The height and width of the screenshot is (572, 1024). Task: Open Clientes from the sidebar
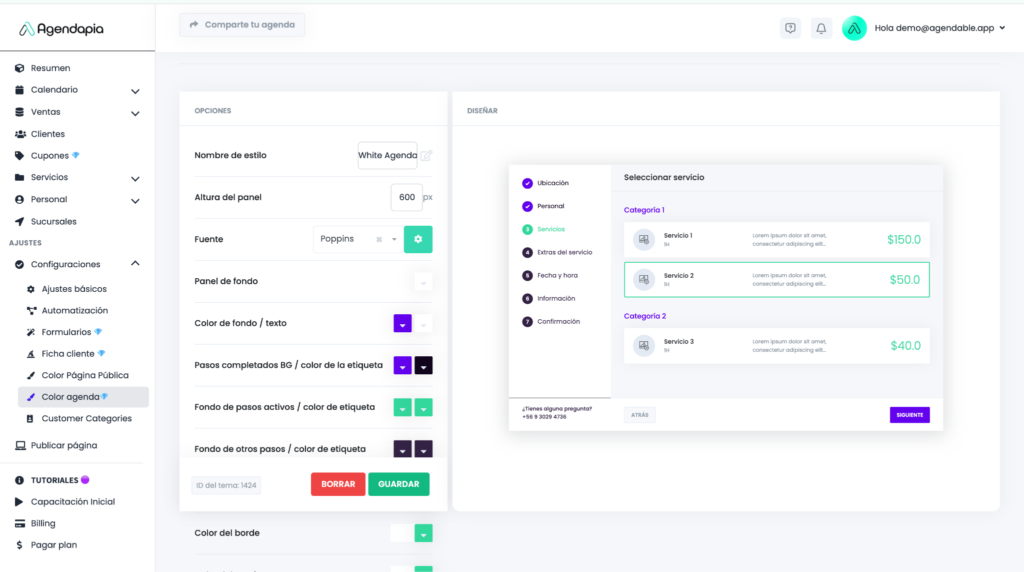pyautogui.click(x=47, y=134)
